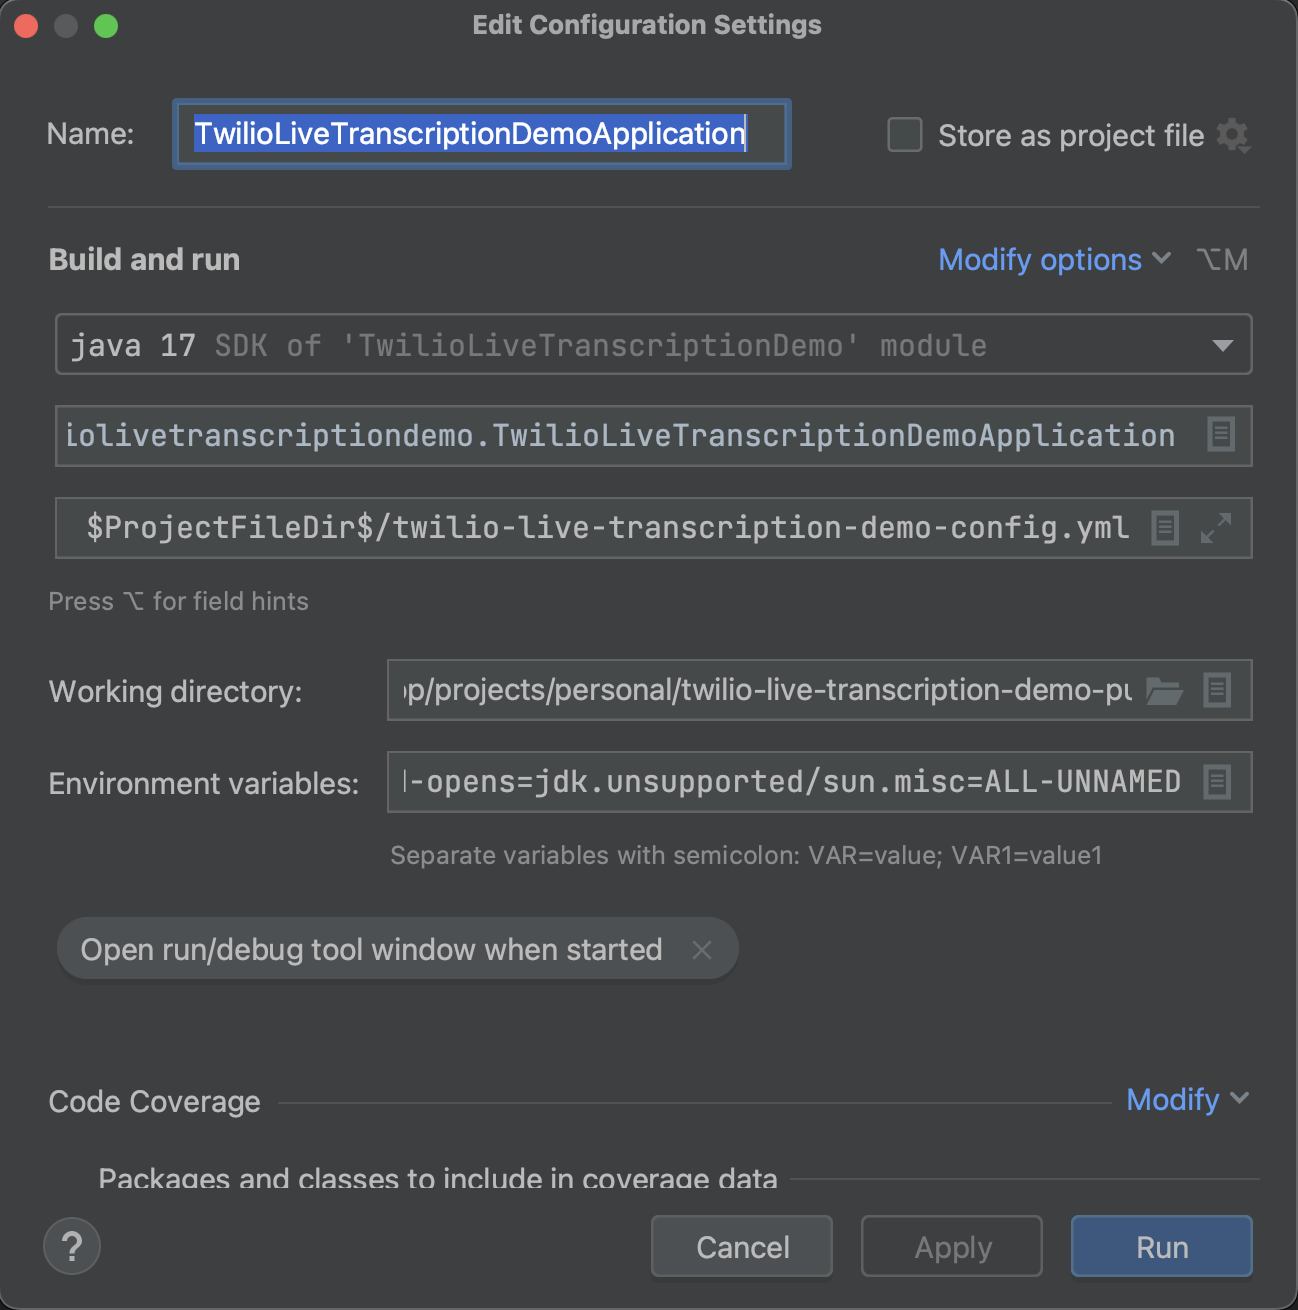
Task: Open Code Coverage Modify dropdown
Action: point(1188,1100)
